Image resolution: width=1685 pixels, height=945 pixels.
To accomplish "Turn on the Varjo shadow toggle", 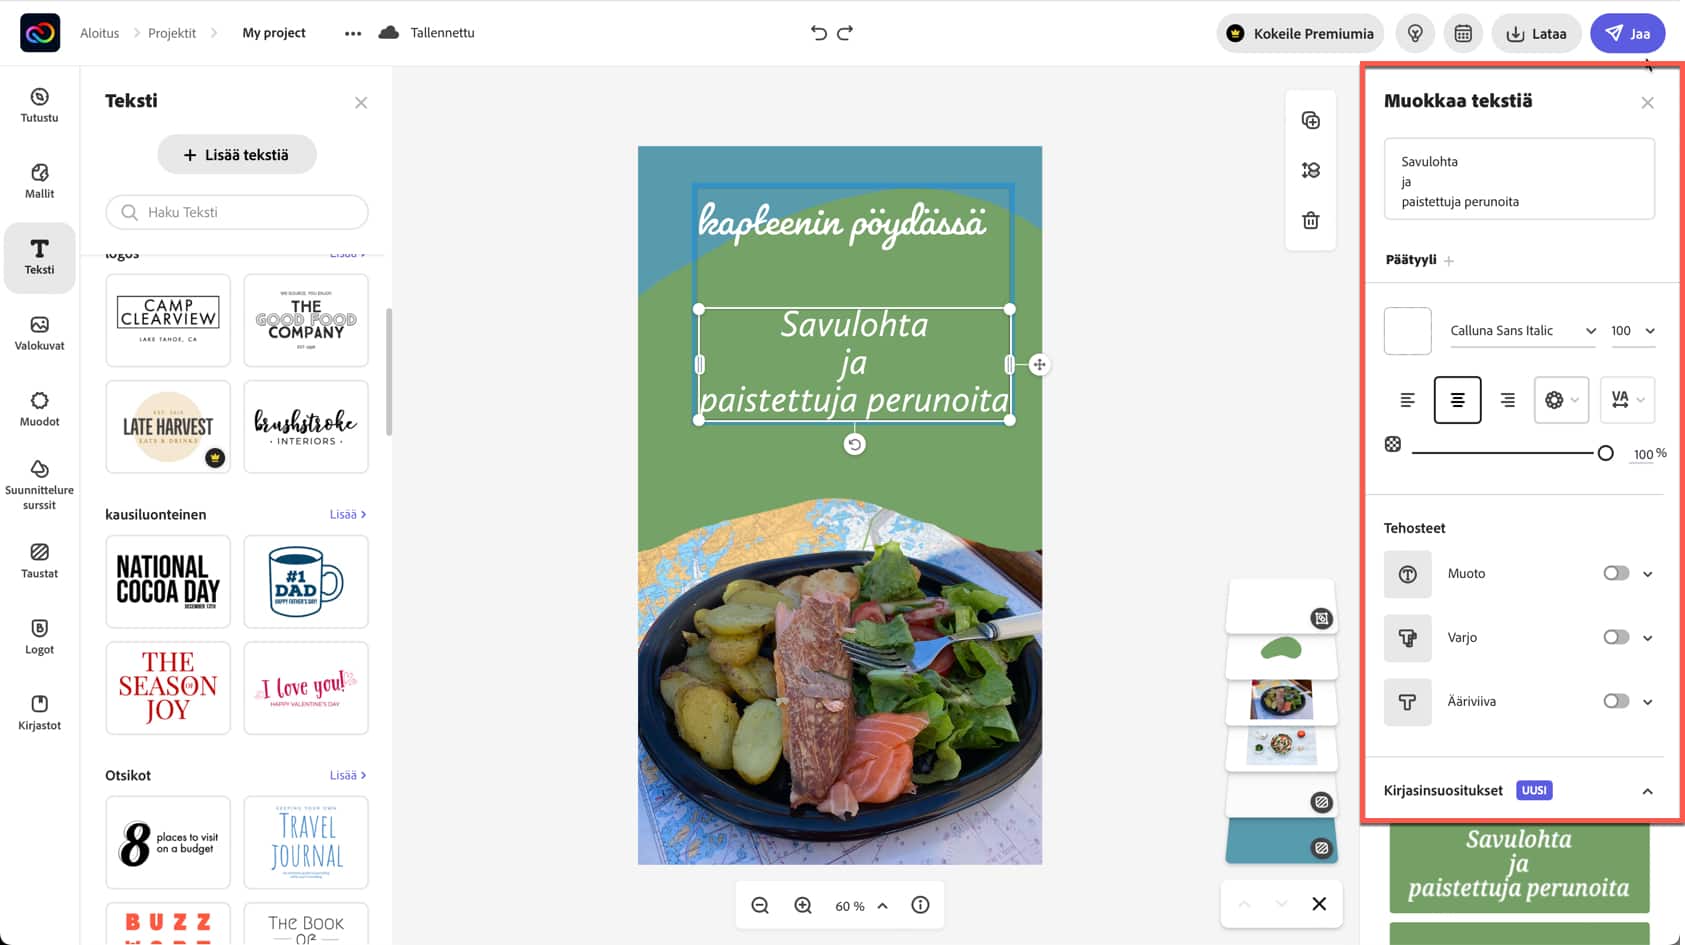I will pos(1616,637).
